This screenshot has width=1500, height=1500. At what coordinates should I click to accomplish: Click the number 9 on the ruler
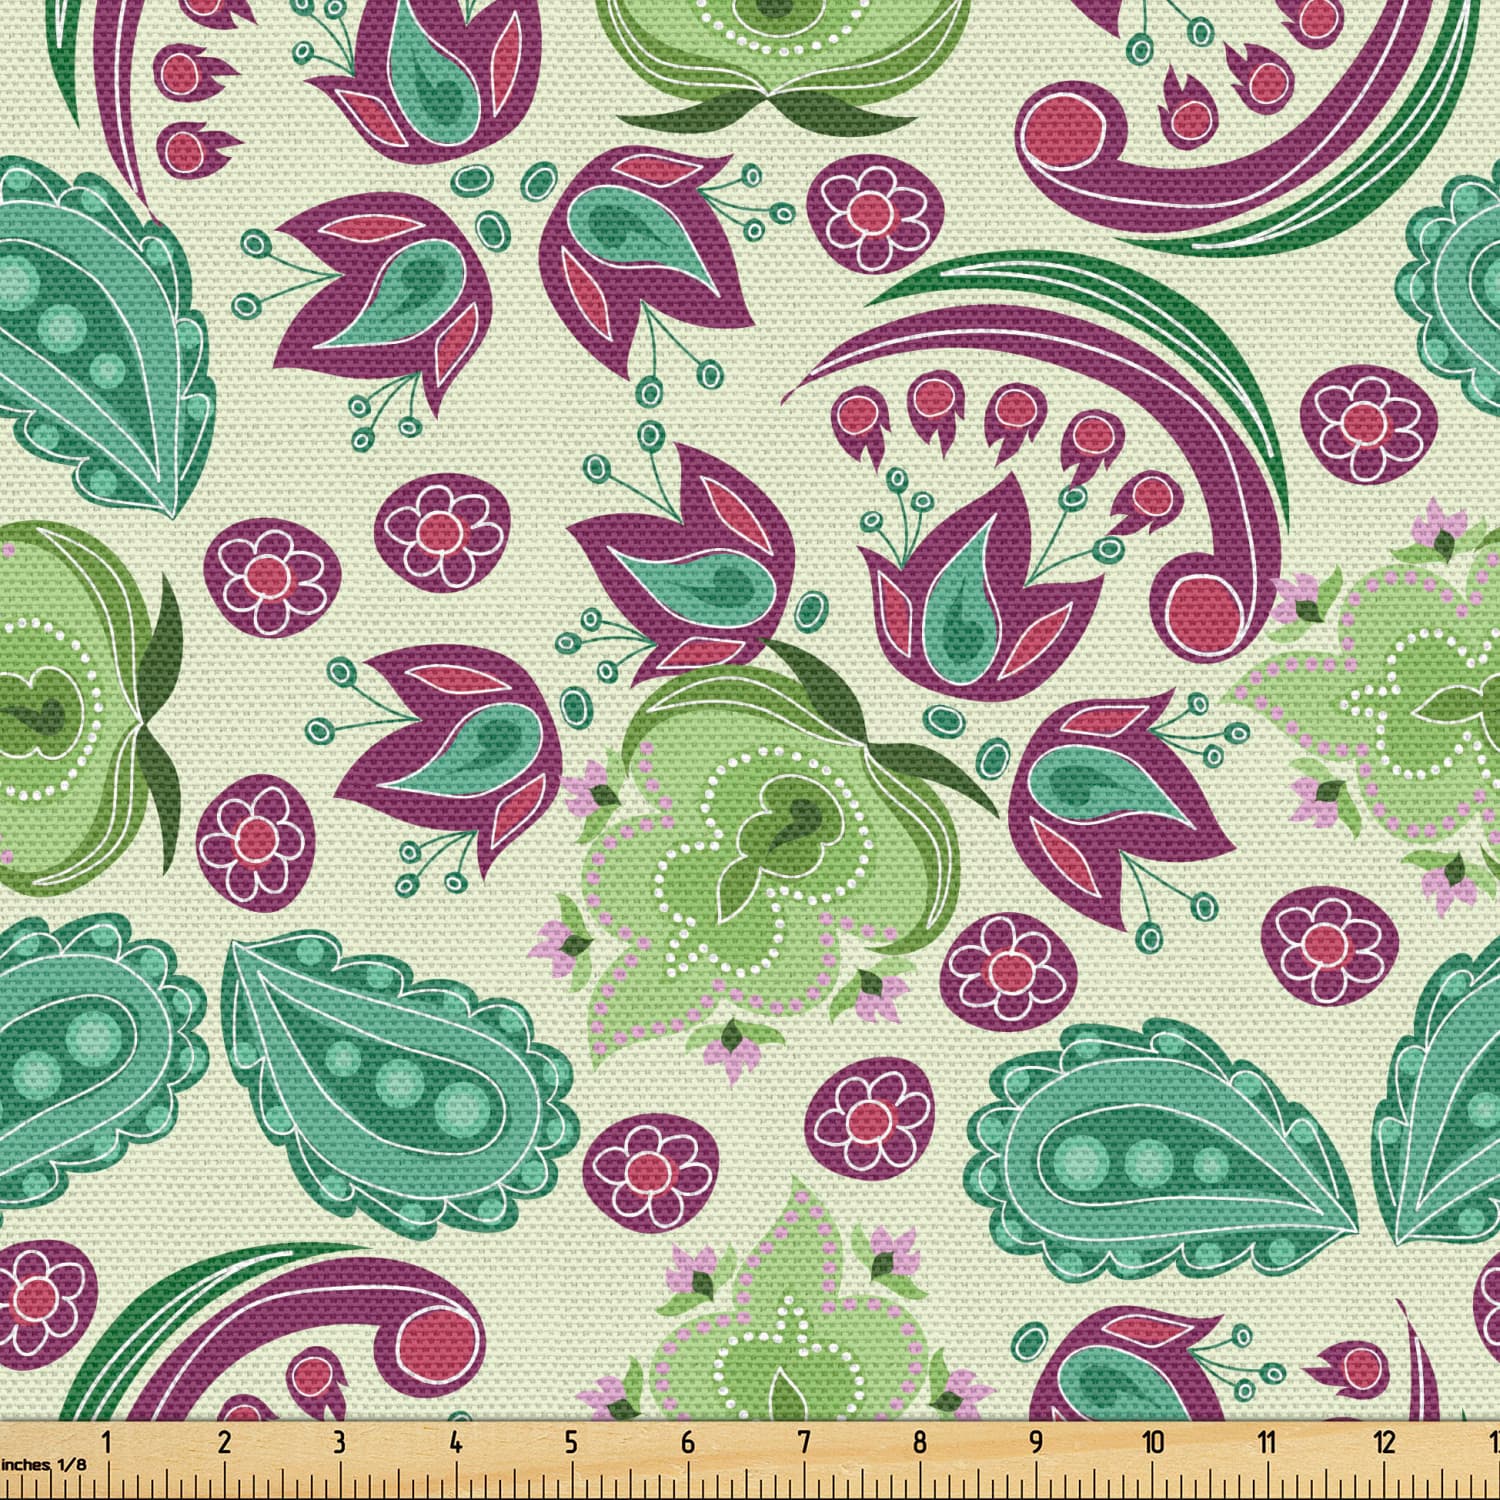pyautogui.click(x=1036, y=1442)
